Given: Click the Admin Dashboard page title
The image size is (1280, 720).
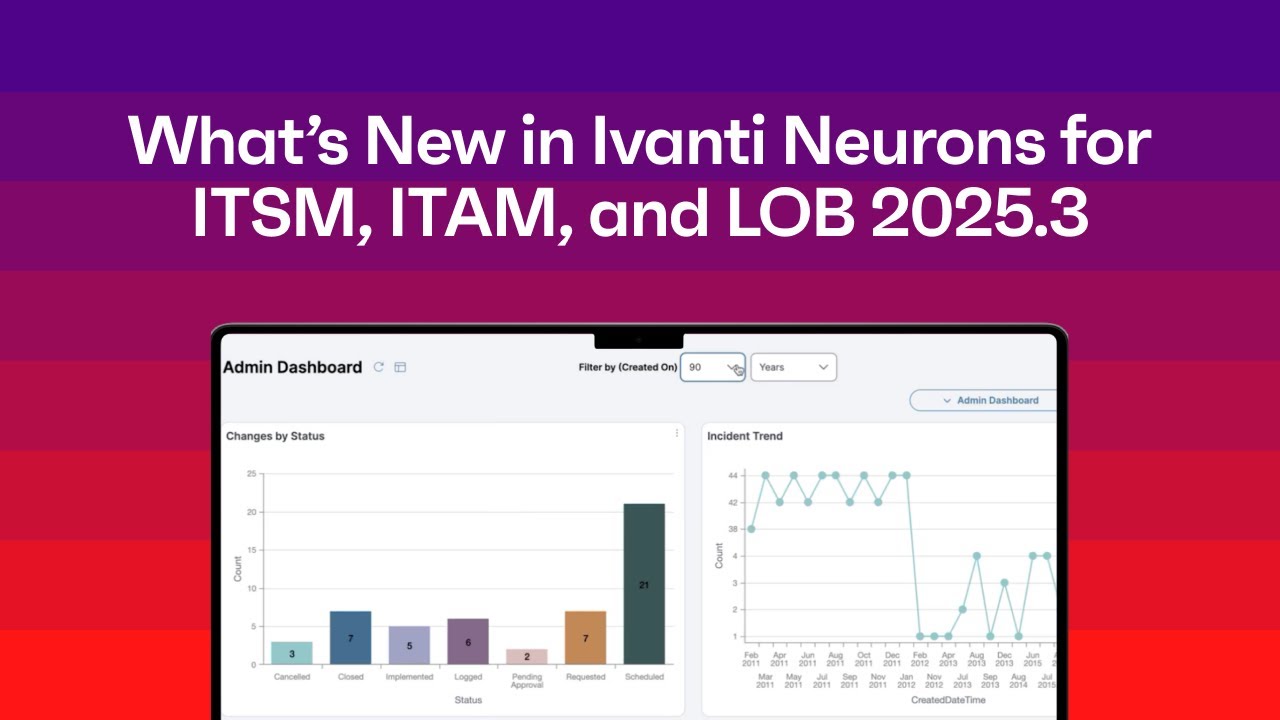Looking at the screenshot, I should point(292,367).
